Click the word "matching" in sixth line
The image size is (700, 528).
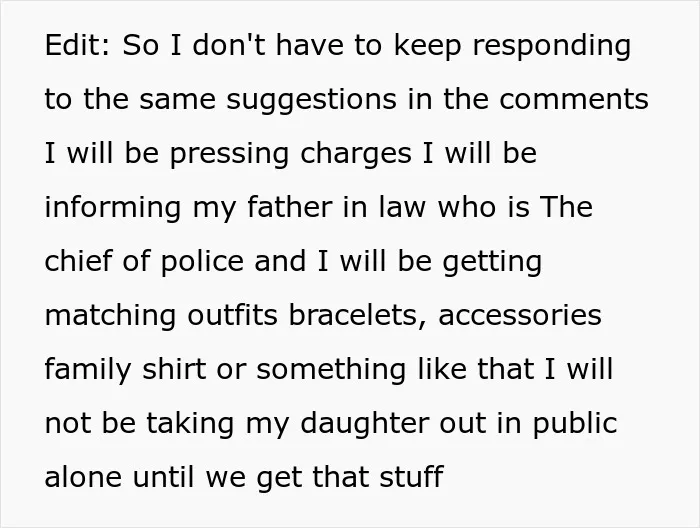point(110,316)
